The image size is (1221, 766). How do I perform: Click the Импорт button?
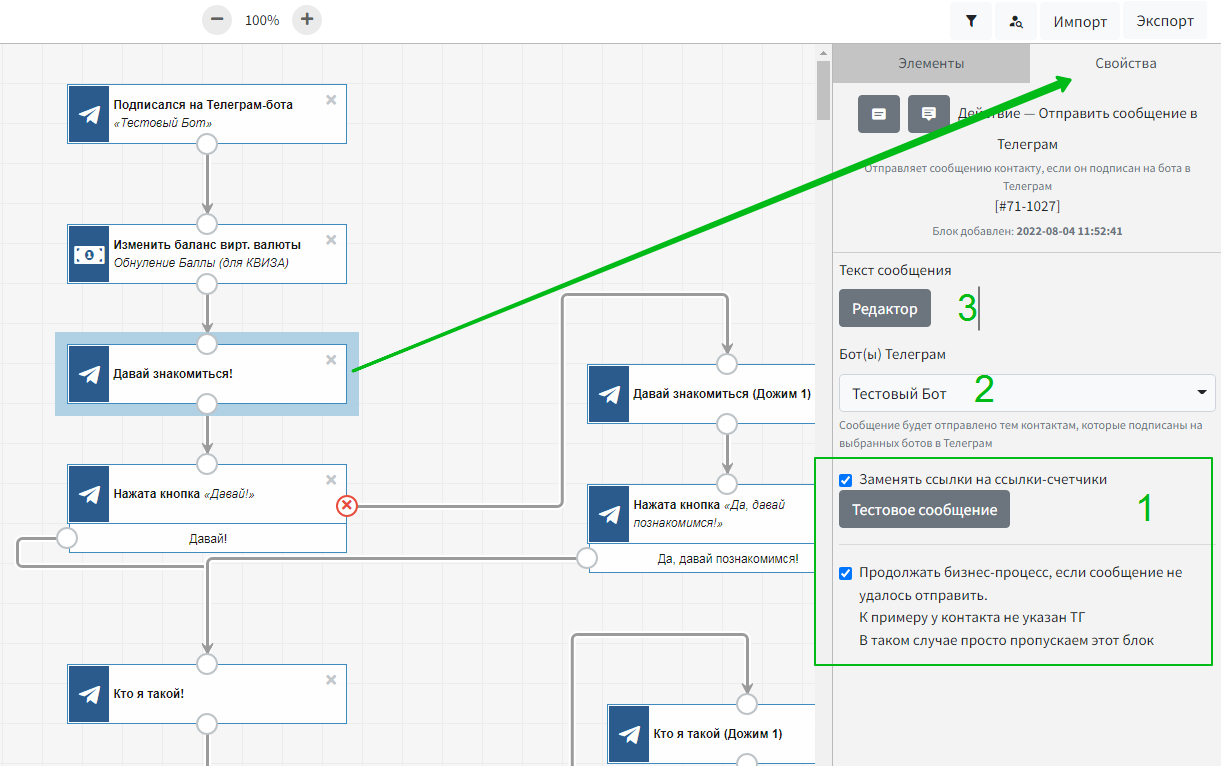click(1080, 21)
